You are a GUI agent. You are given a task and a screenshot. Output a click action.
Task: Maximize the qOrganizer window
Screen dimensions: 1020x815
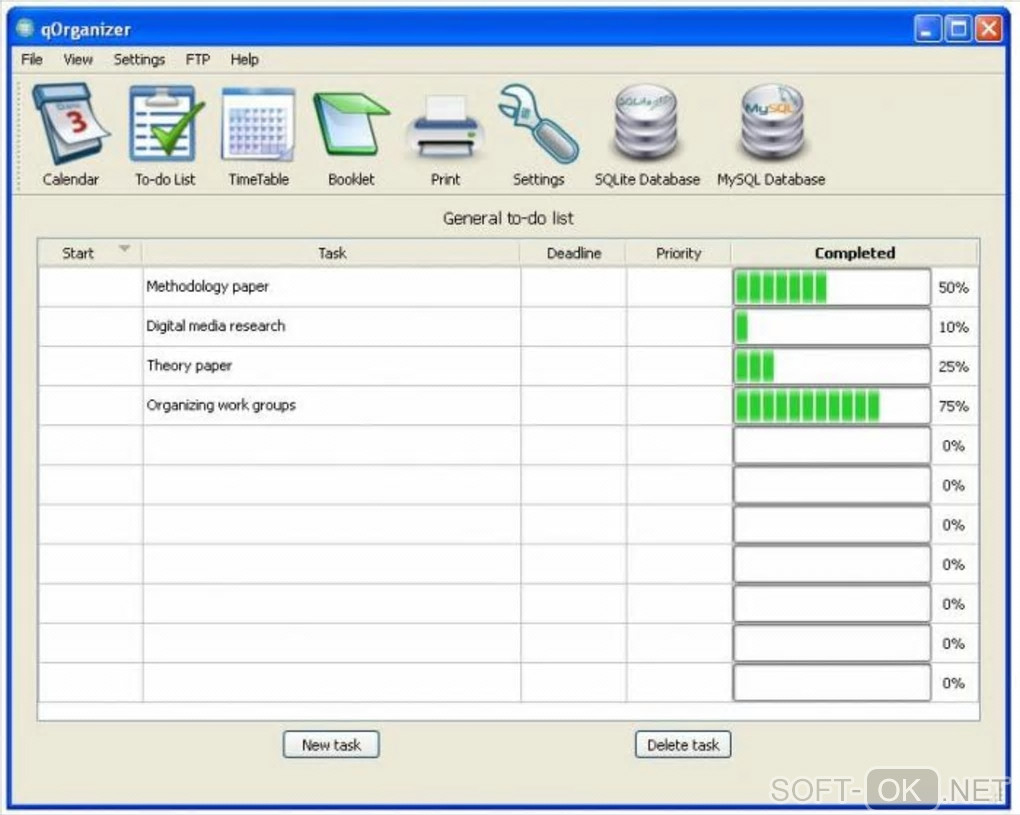tap(958, 29)
